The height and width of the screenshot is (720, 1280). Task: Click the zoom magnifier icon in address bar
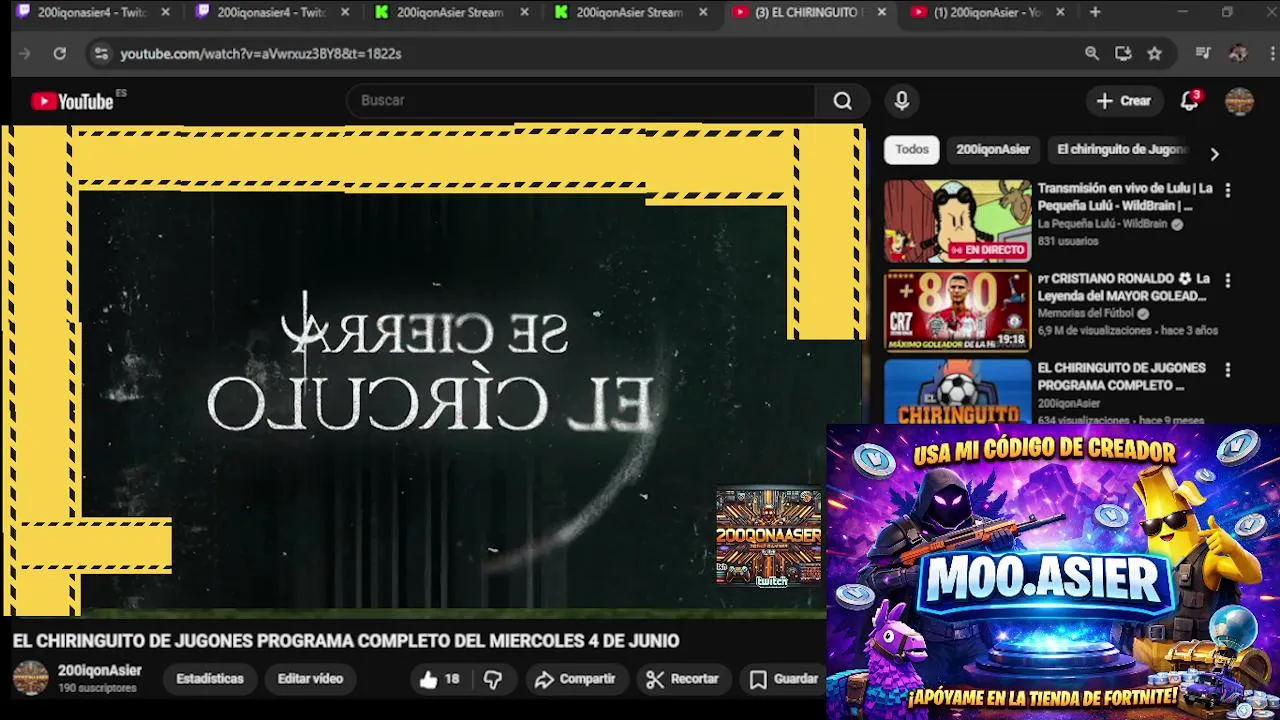[1092, 54]
